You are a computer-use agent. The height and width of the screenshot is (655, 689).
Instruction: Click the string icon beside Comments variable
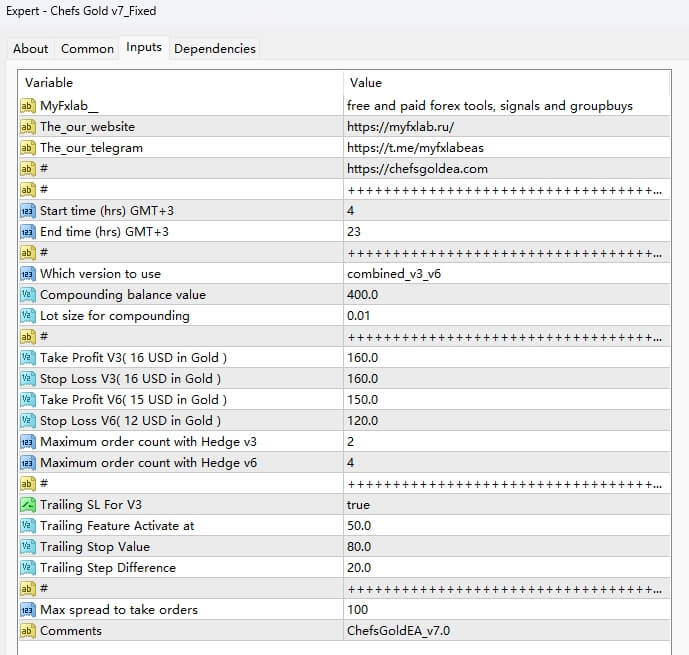tap(28, 631)
